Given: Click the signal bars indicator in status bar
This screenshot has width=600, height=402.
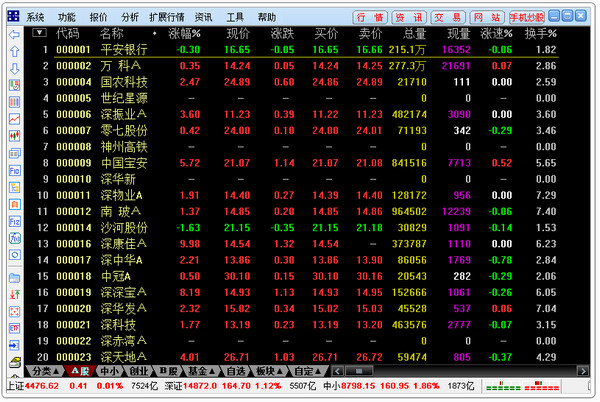Looking at the screenshot, I should pyautogui.click(x=522, y=386).
